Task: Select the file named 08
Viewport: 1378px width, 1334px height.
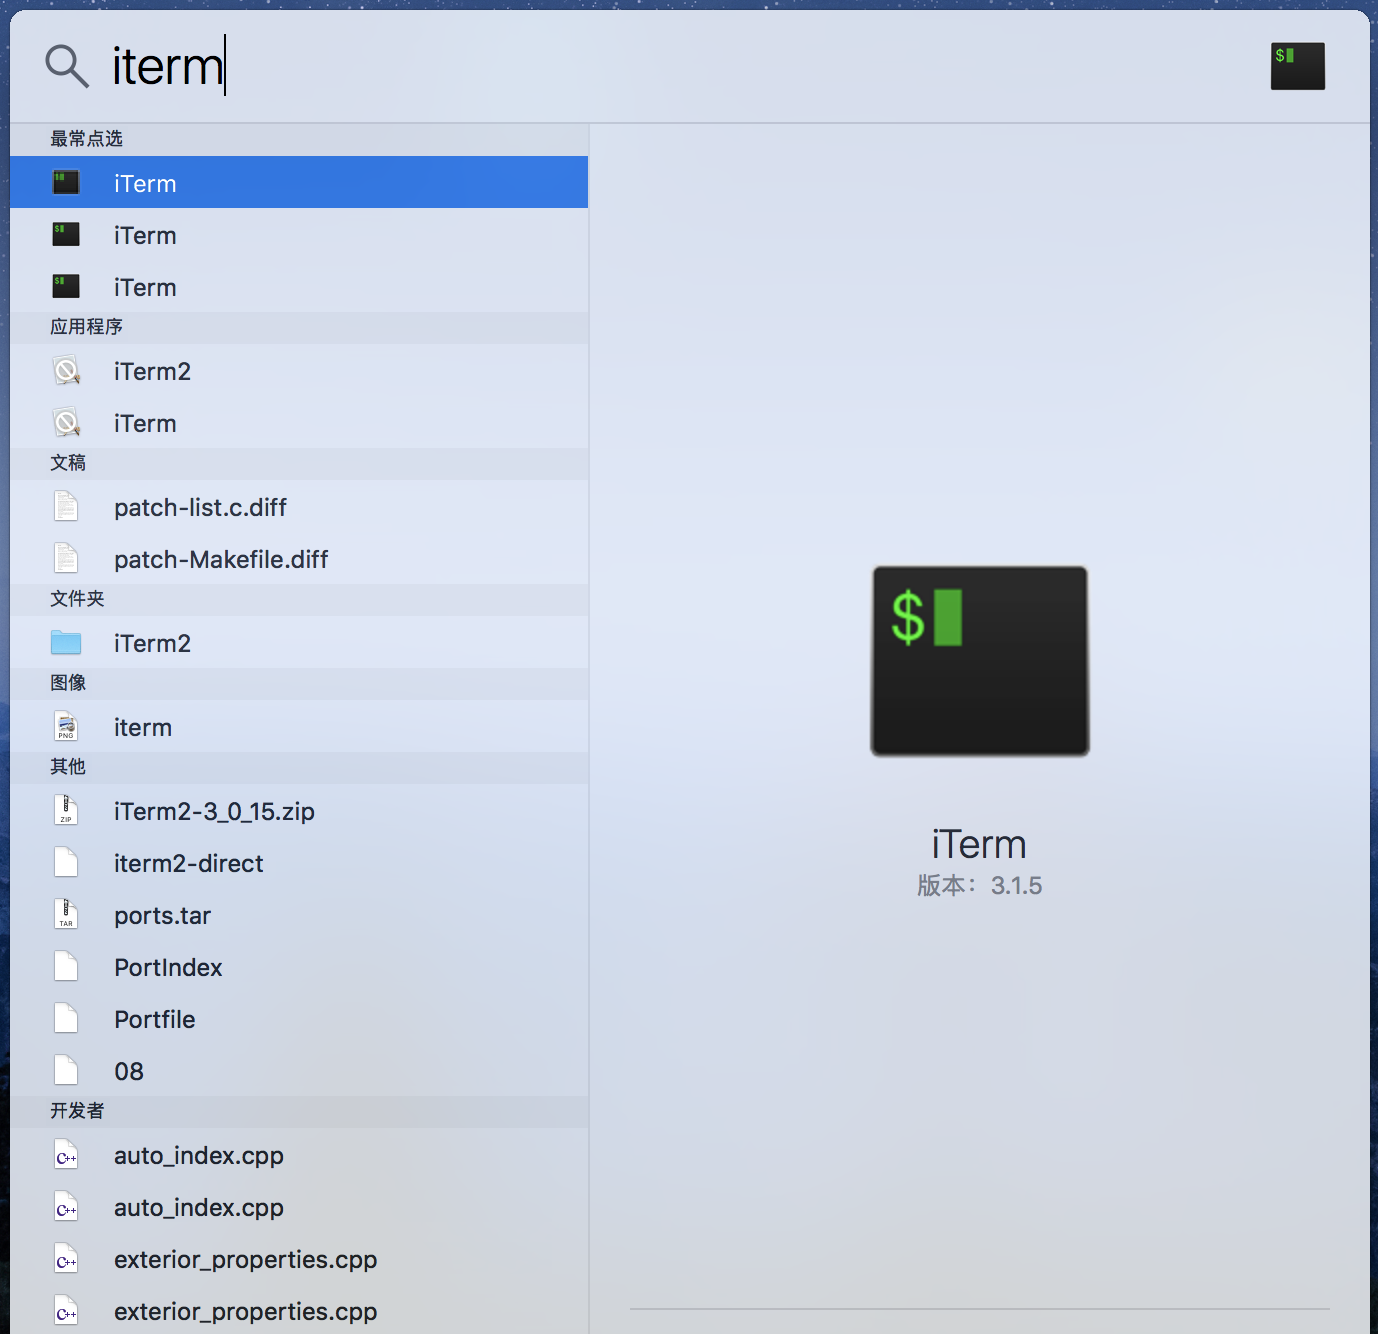Action: (299, 1071)
